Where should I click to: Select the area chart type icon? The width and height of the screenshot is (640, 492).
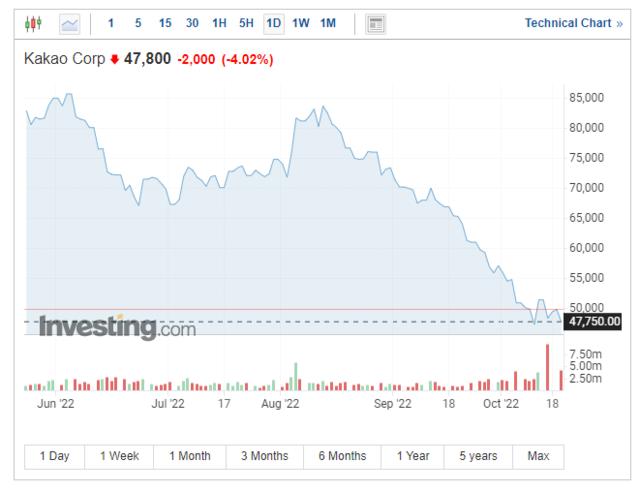(x=70, y=23)
